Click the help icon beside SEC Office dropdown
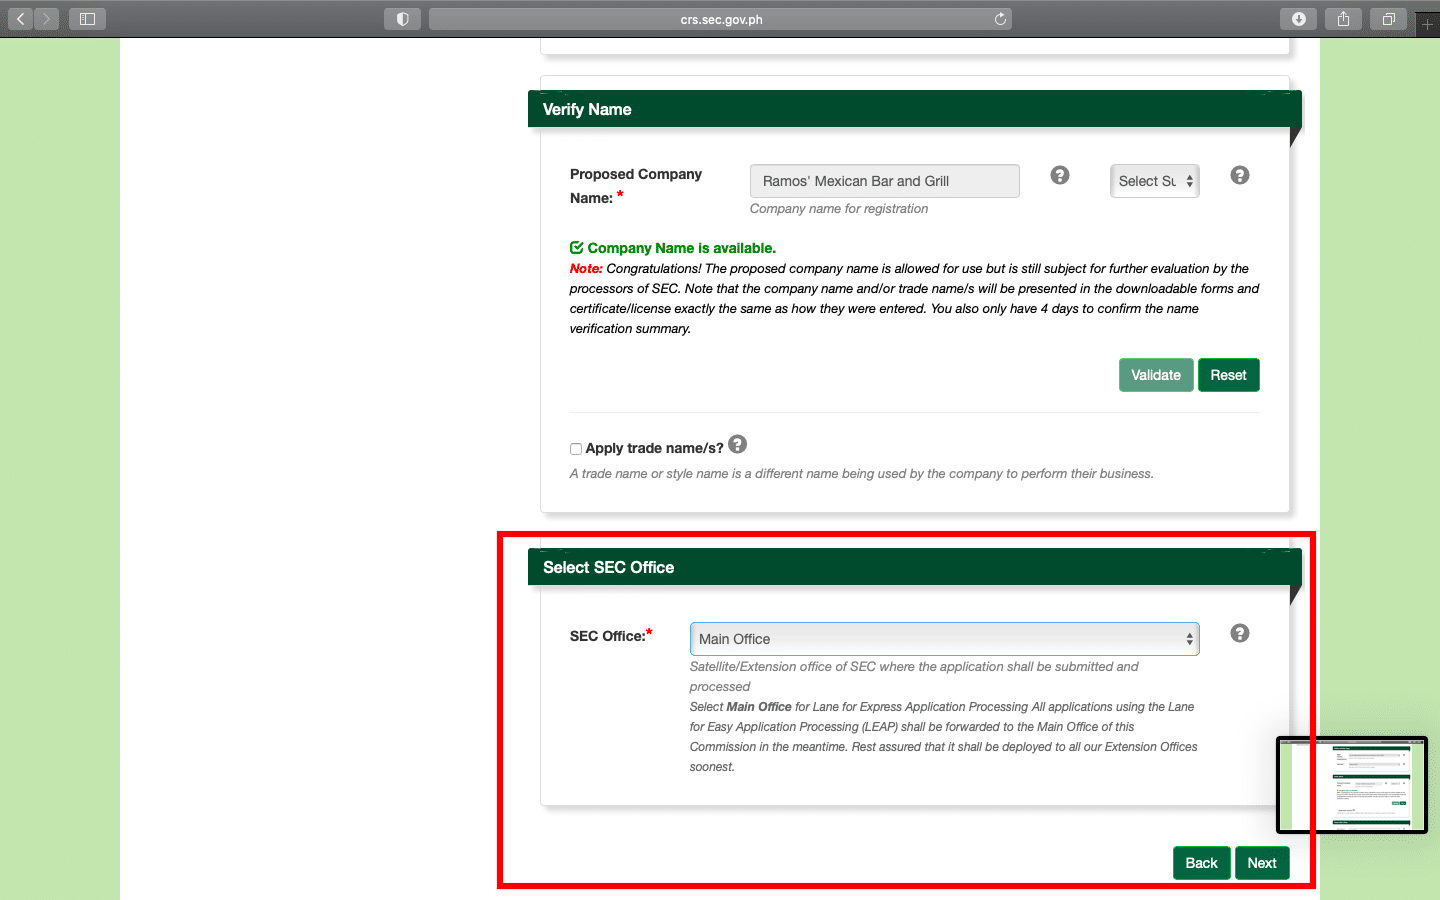 click(x=1240, y=633)
